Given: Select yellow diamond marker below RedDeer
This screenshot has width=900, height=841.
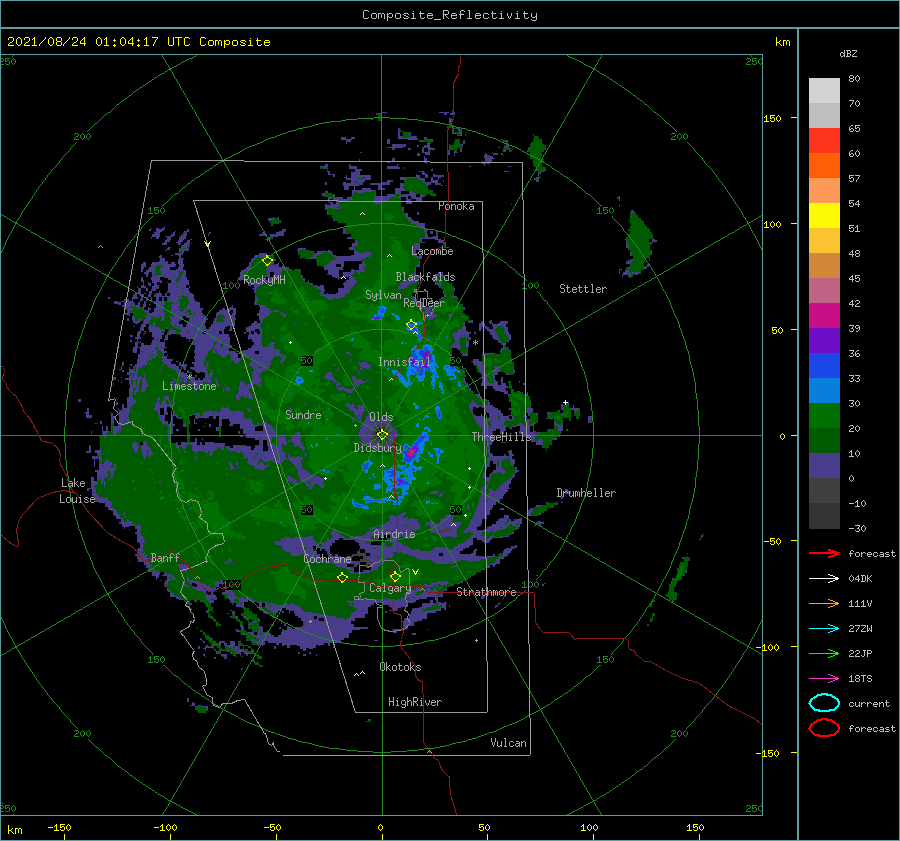Looking at the screenshot, I should 411,325.
